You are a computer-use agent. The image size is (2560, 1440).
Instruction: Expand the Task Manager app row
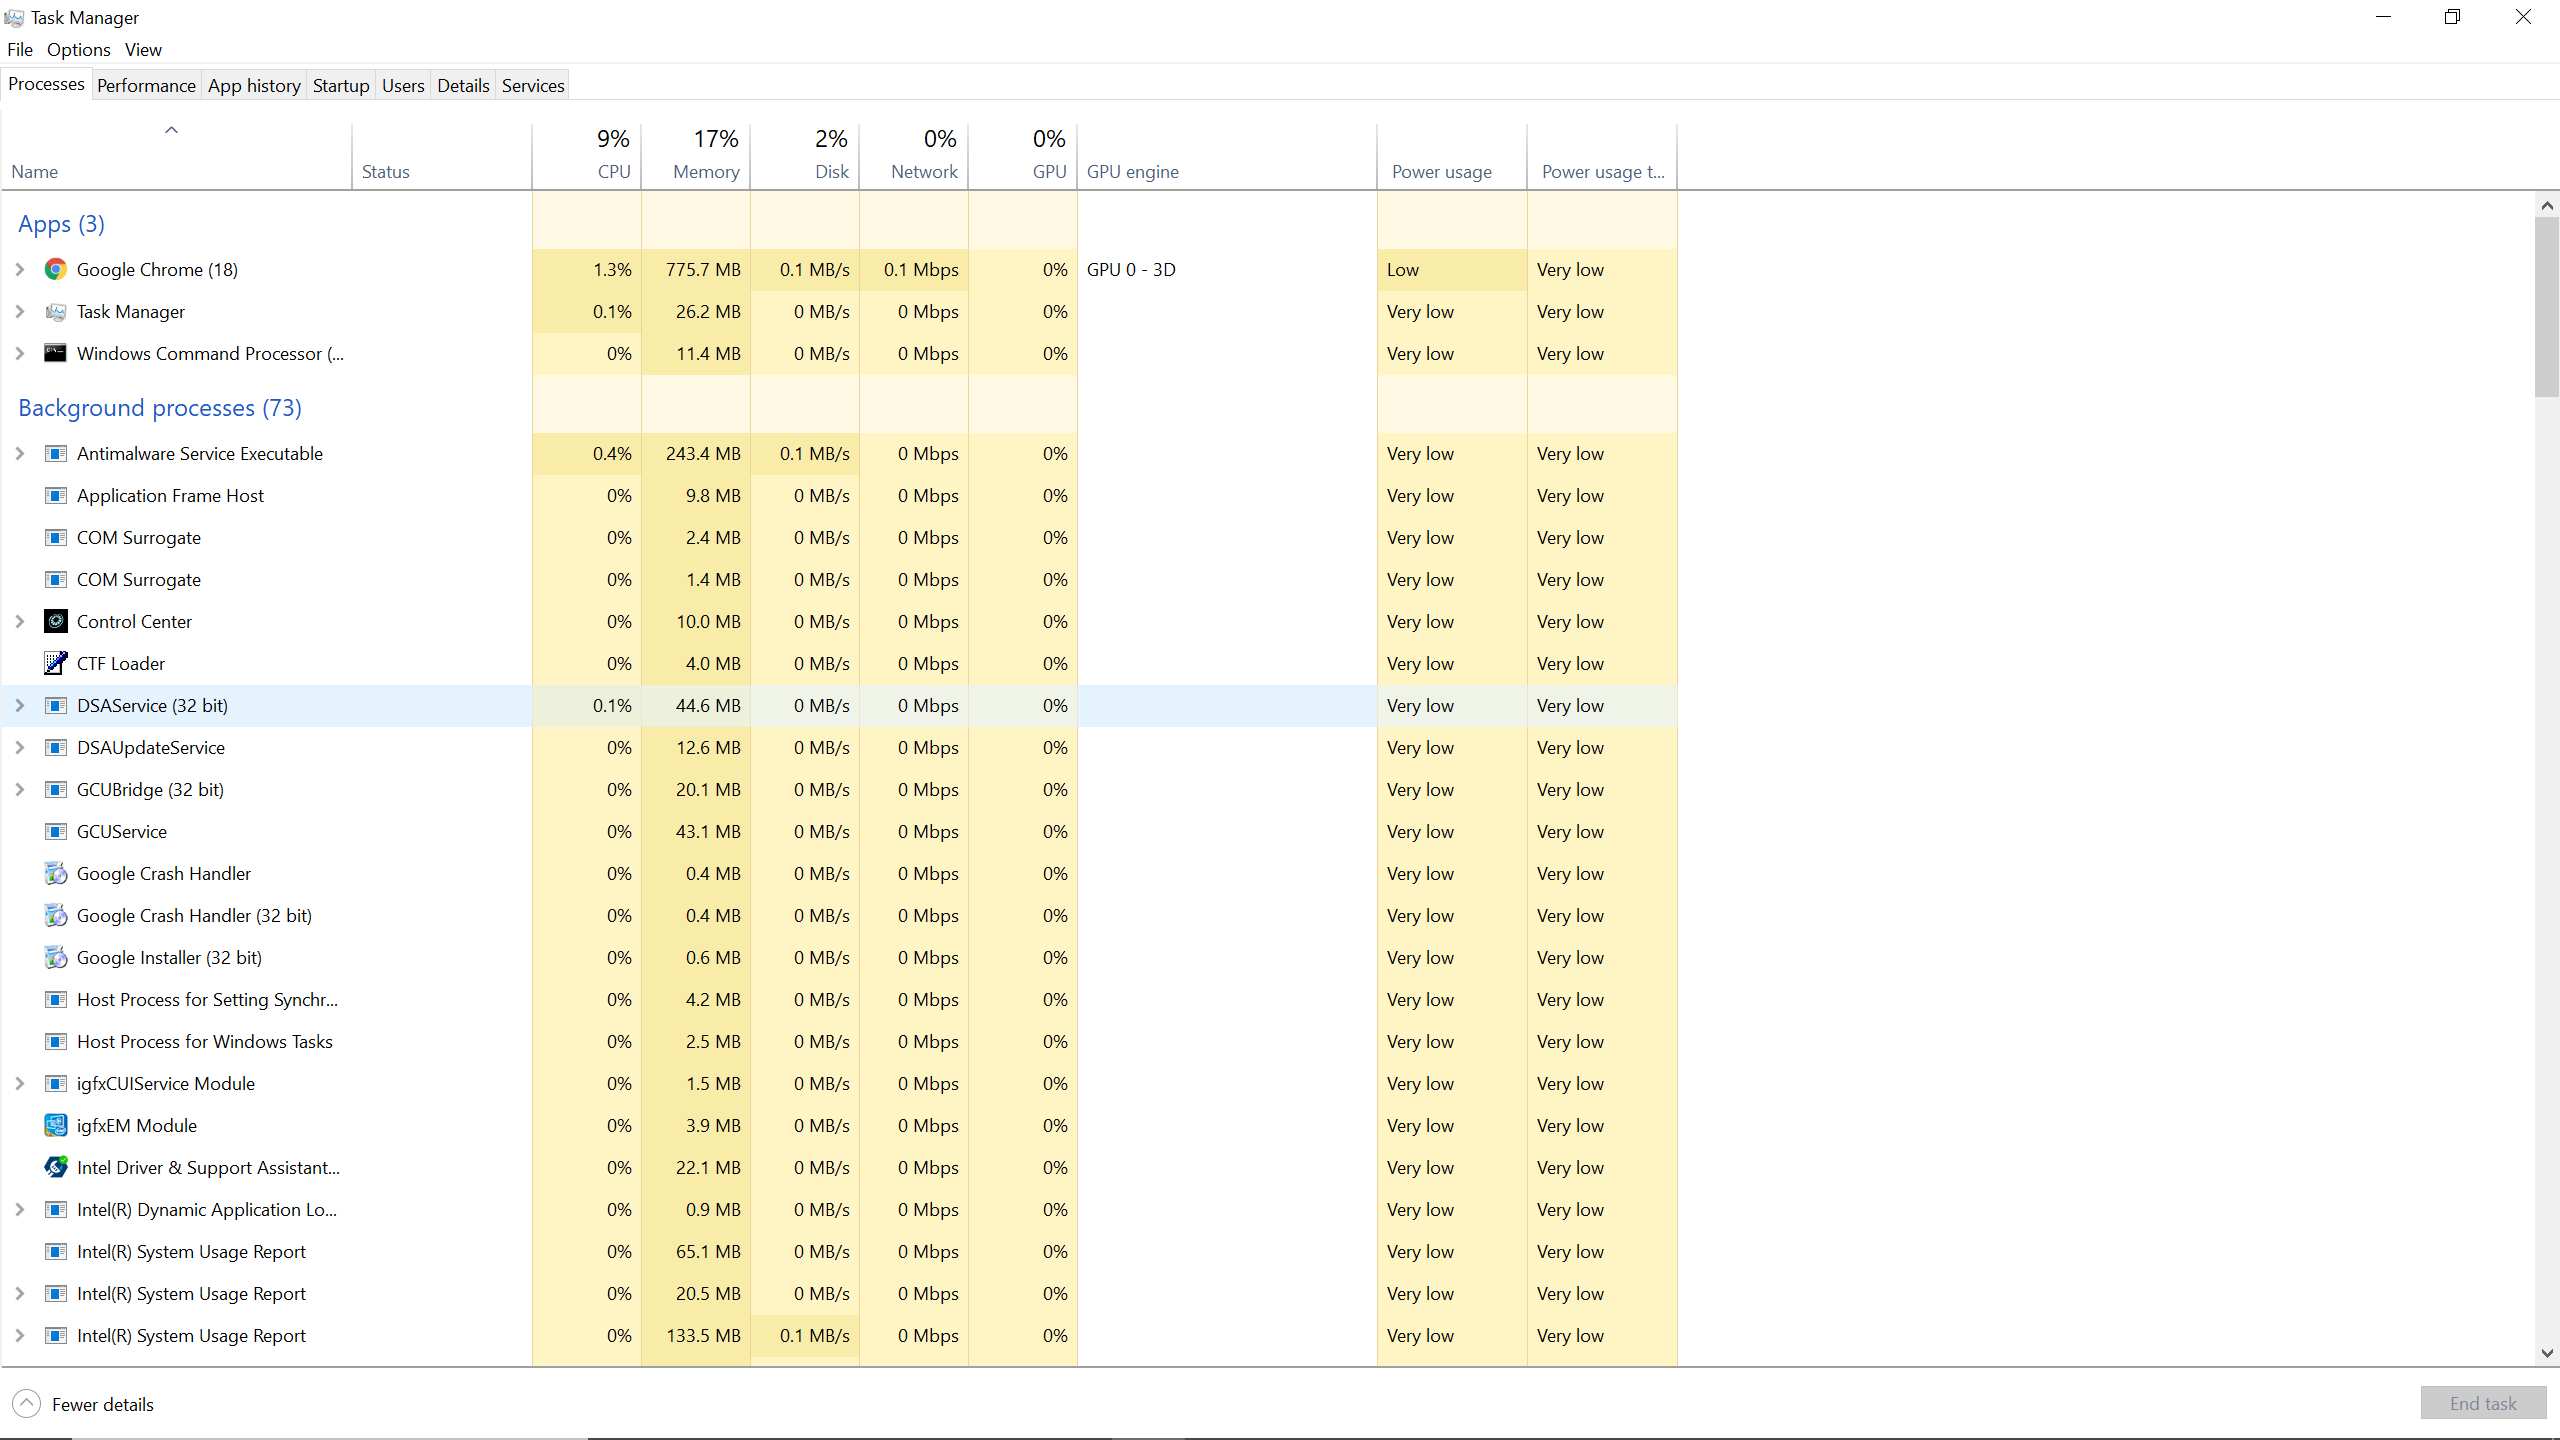[19, 311]
